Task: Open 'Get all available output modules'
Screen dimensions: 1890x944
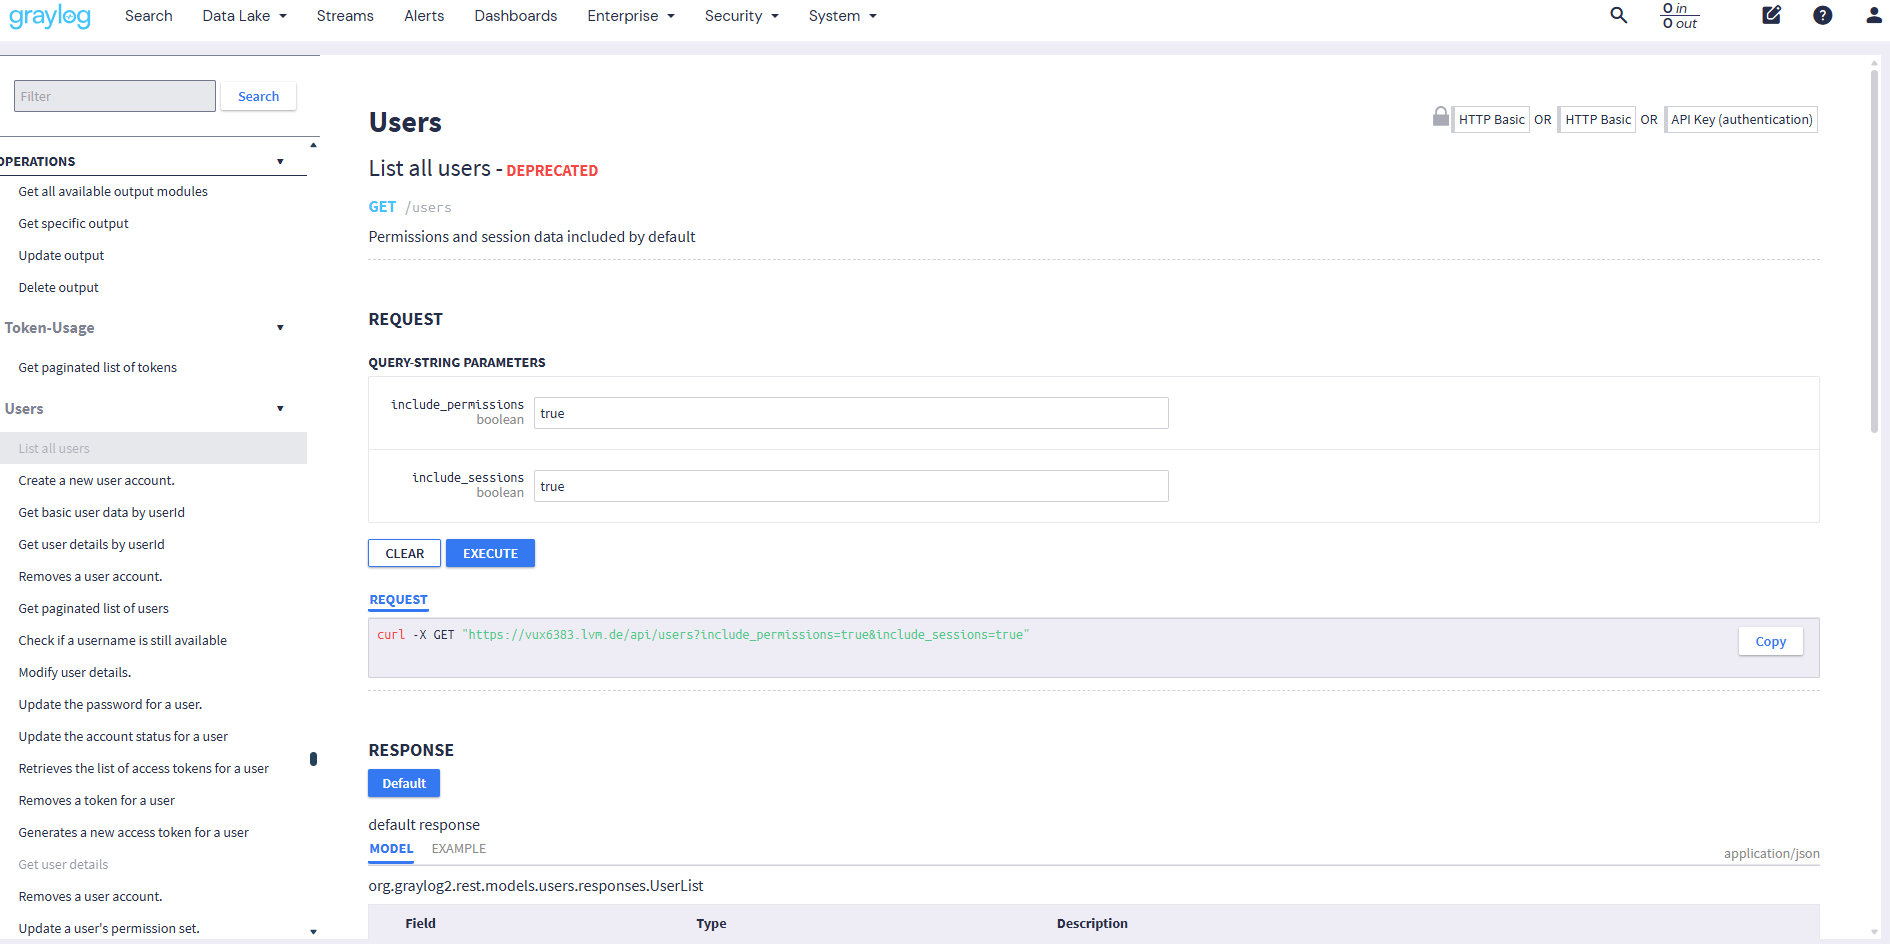Action: (113, 192)
